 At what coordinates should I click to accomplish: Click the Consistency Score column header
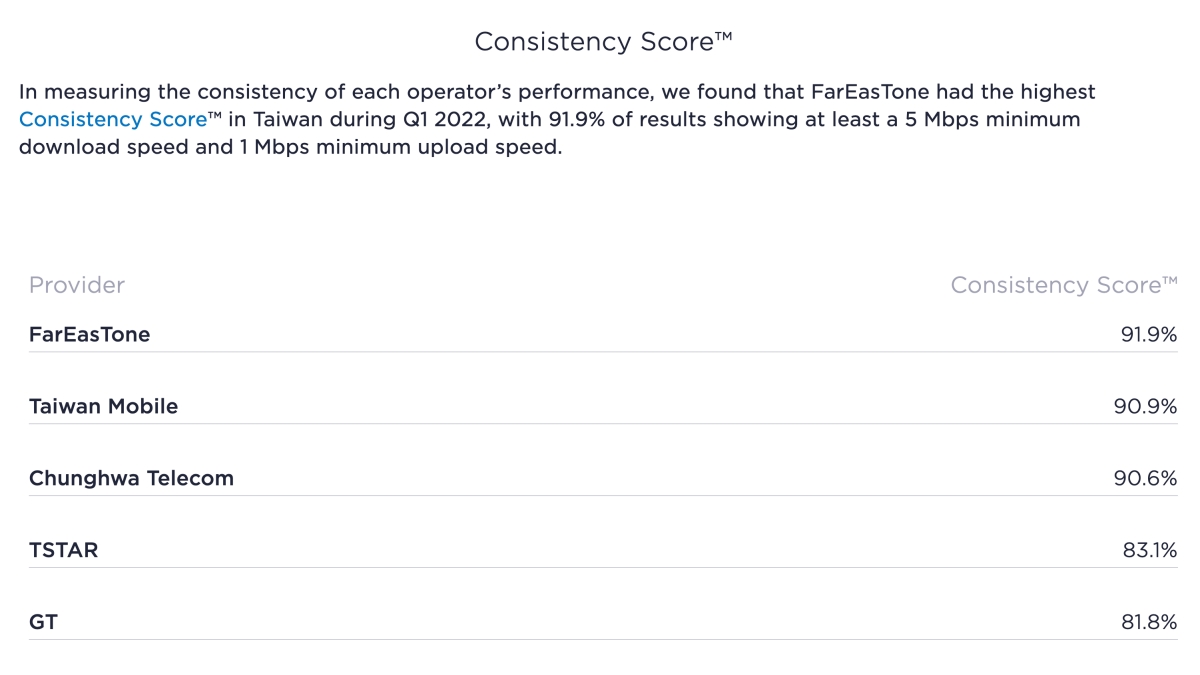1063,285
